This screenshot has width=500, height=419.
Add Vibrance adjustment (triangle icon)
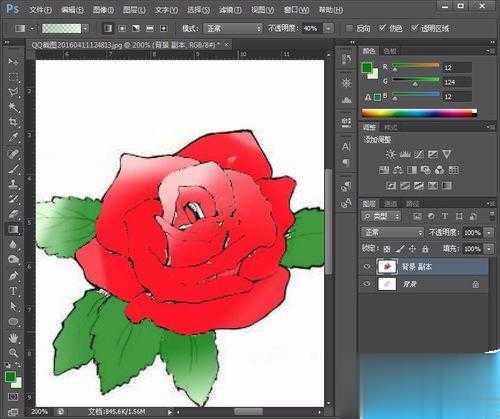(447, 154)
